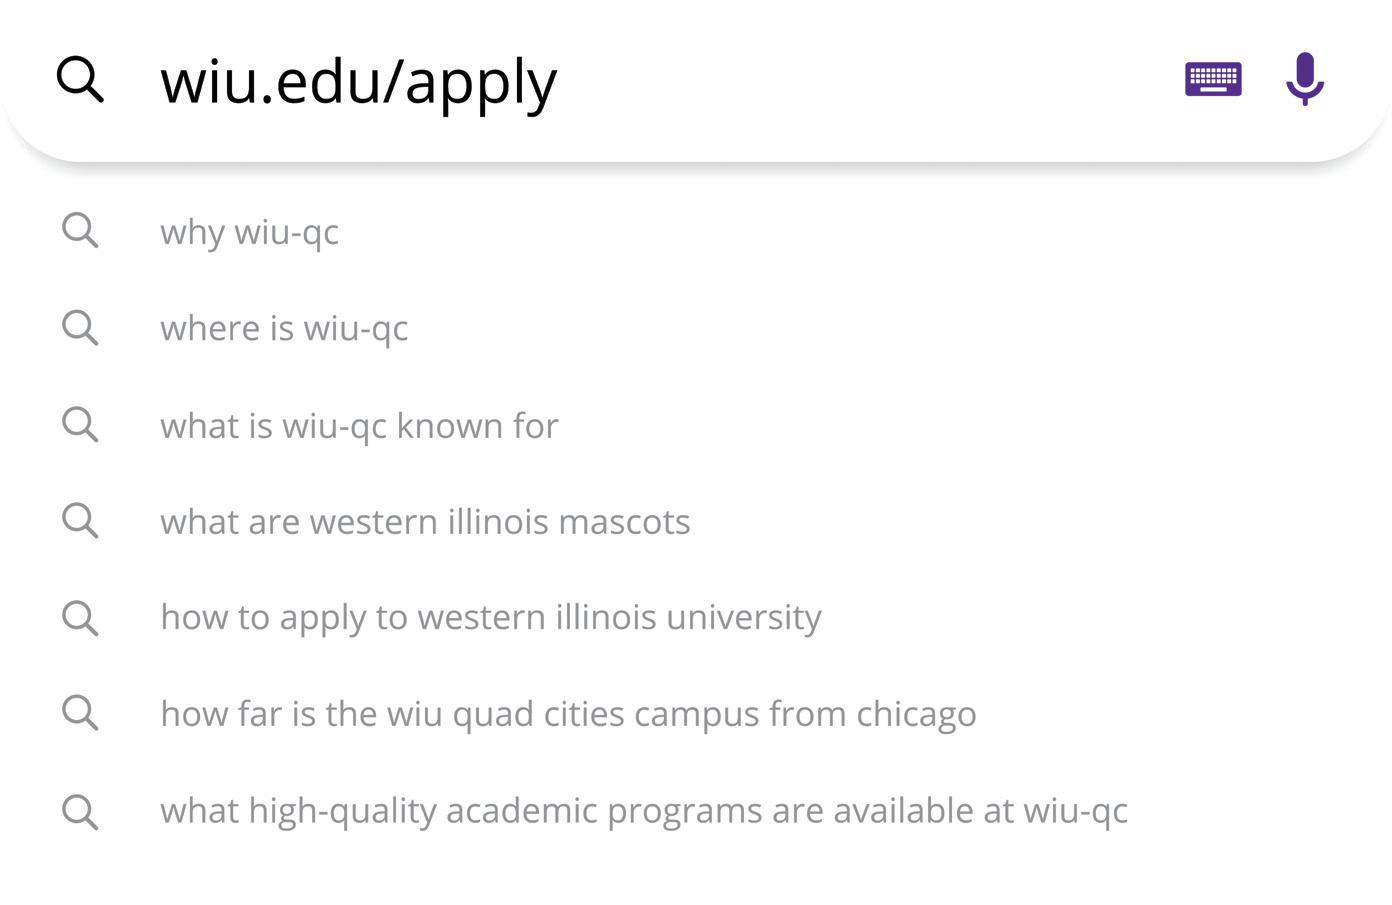Pick 'how to apply to western illinois university'
Image resolution: width=1392 pixels, height=905 pixels.
coord(490,618)
